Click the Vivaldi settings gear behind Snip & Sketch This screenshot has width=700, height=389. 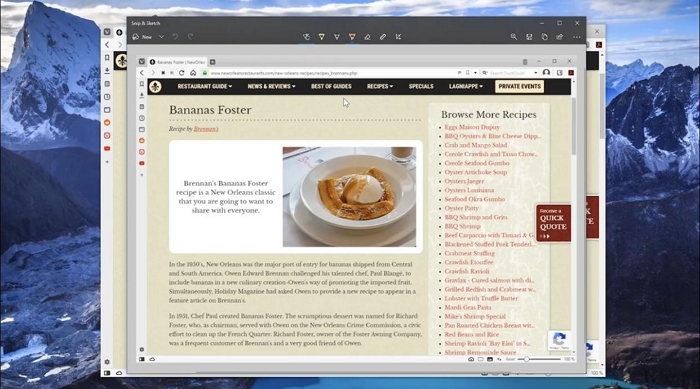click(x=107, y=362)
